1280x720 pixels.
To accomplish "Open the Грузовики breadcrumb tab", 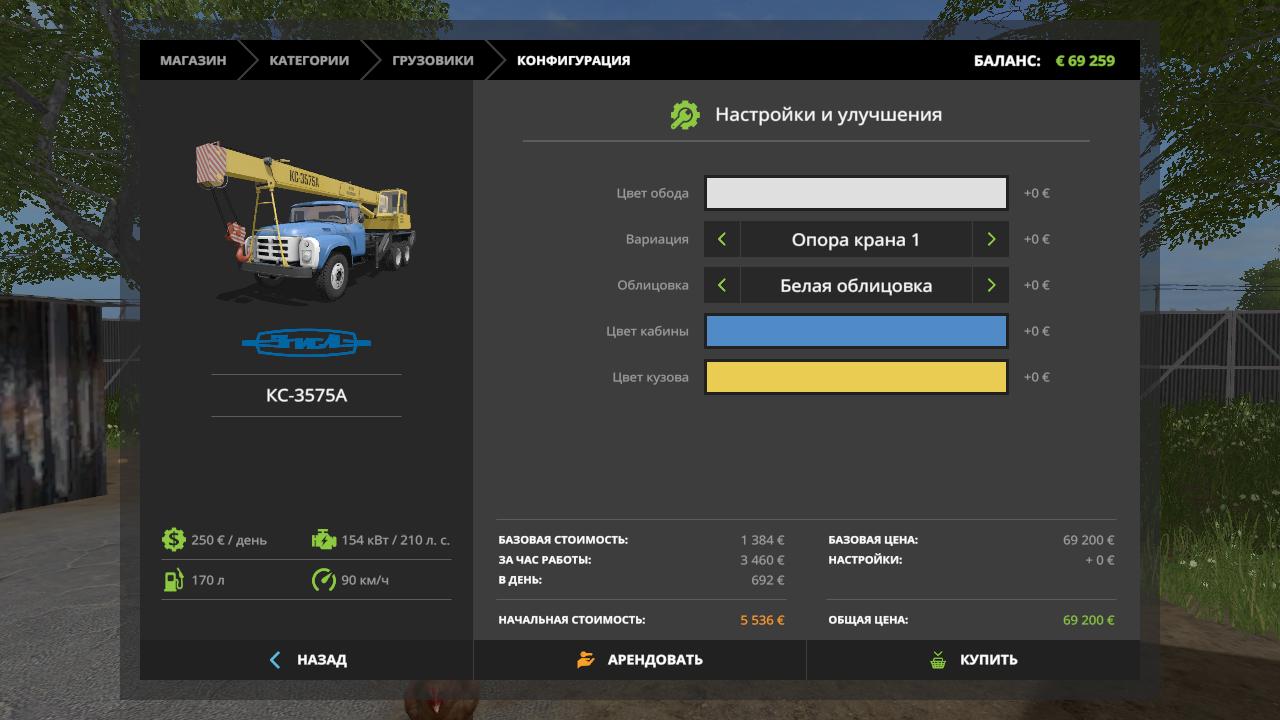I will [x=432, y=60].
